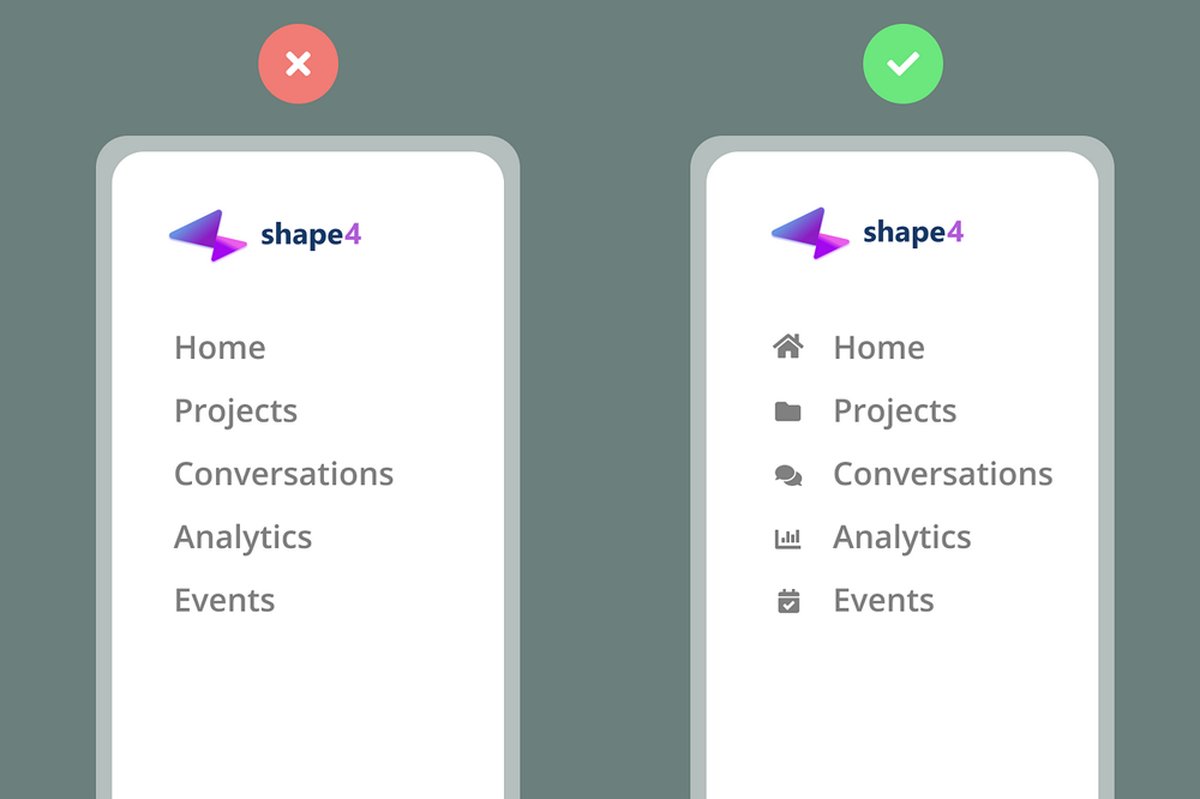Click the lightning bolt logo in left panel
The width and height of the screenshot is (1200, 799).
point(208,236)
